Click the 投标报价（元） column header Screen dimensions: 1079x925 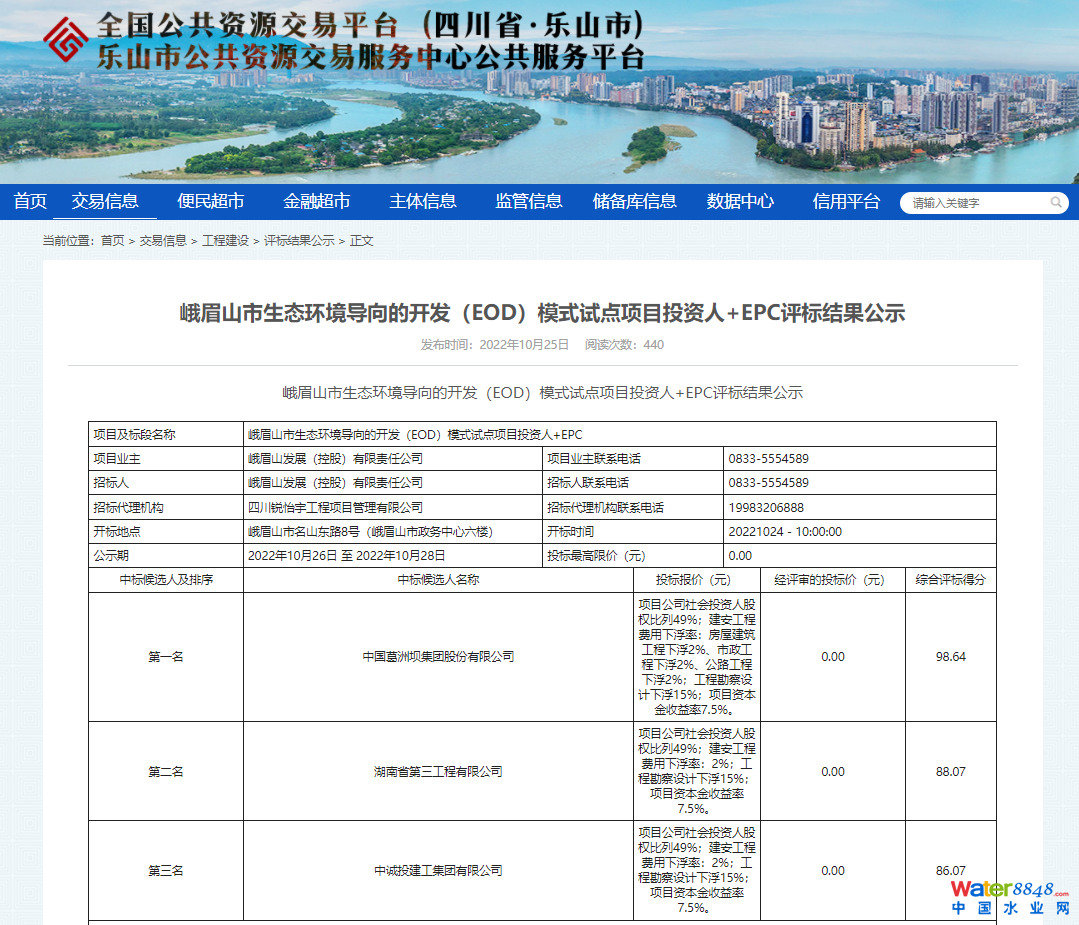tap(696, 580)
